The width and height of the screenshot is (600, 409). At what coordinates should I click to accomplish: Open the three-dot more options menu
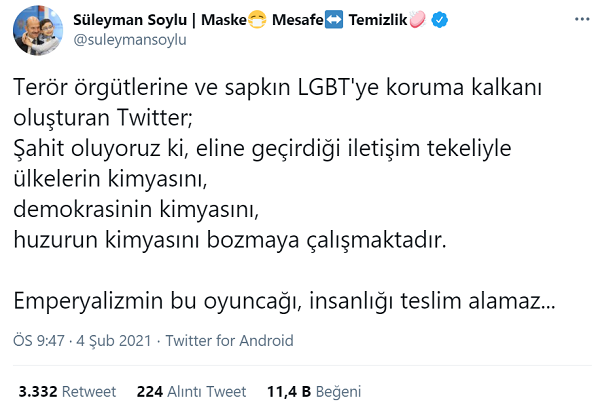[582, 19]
